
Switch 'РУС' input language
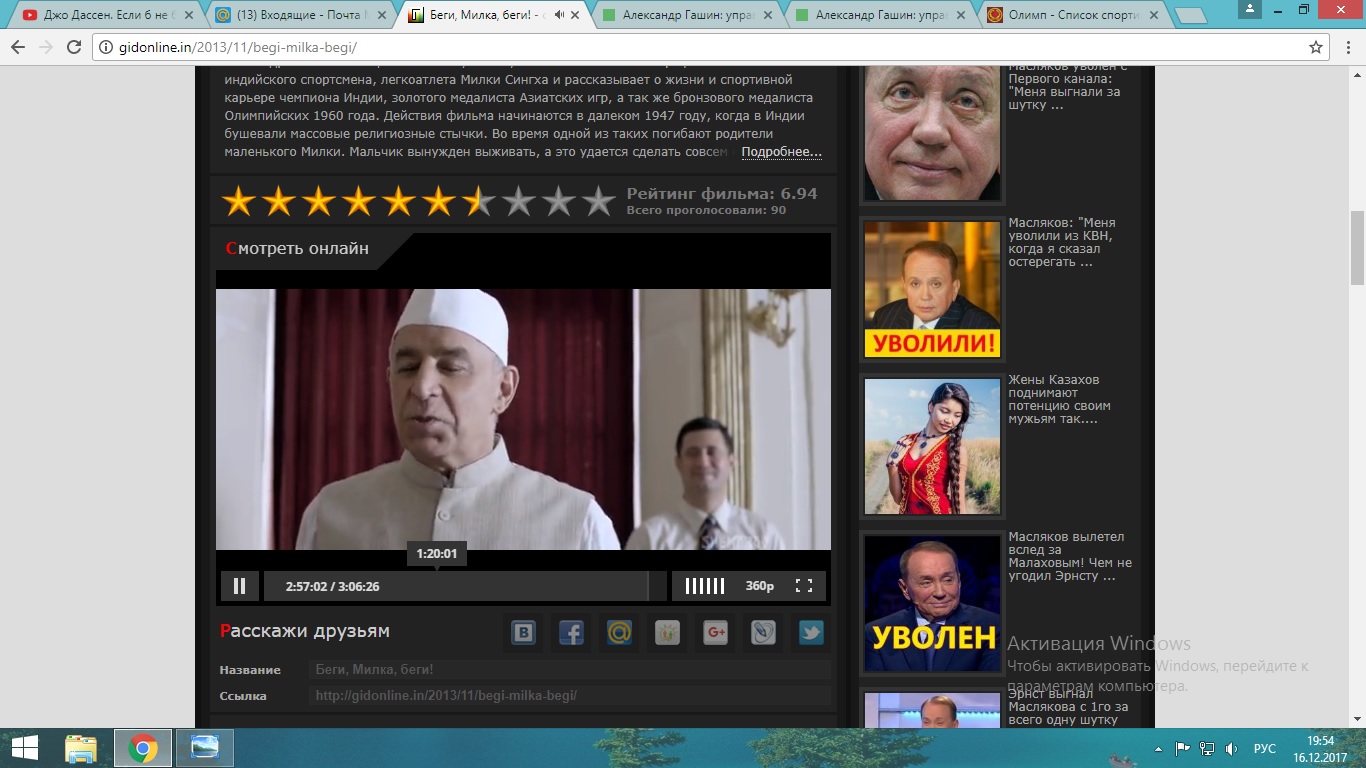point(1265,748)
